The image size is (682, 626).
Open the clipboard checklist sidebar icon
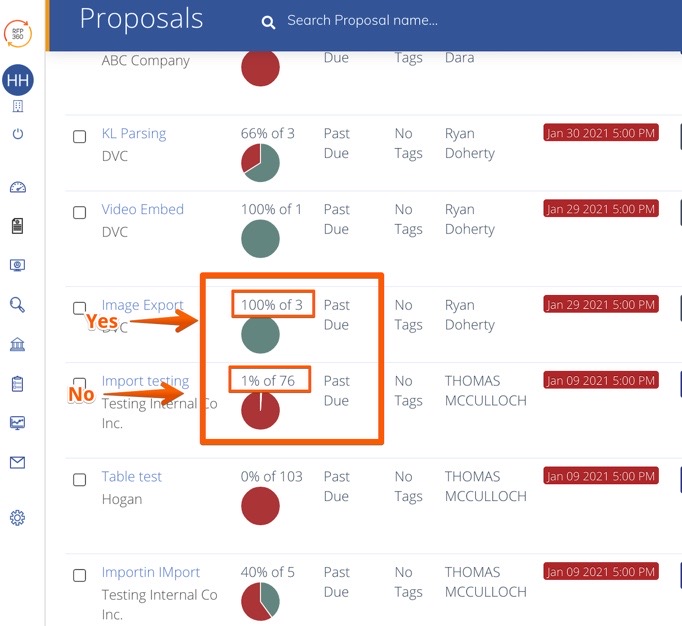coord(17,384)
